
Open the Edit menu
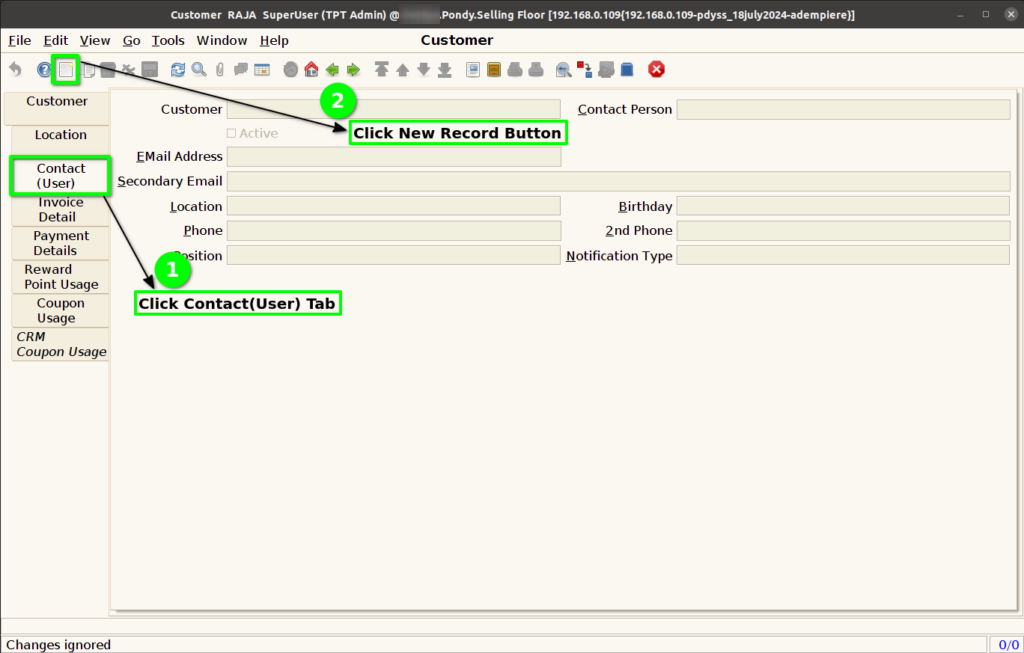pyautogui.click(x=56, y=40)
